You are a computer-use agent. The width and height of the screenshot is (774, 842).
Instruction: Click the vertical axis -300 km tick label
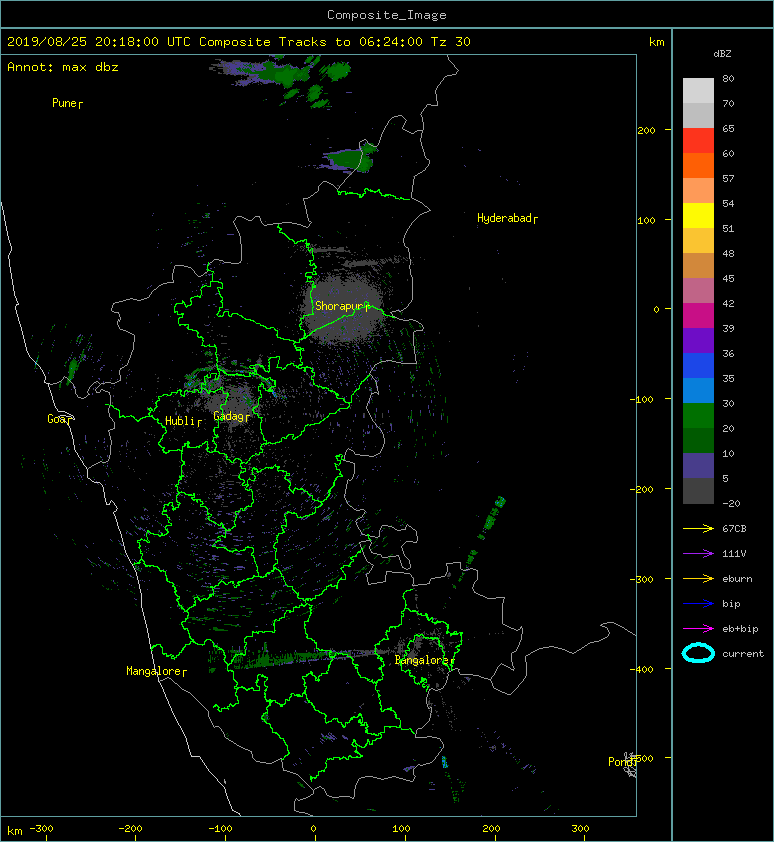pos(642,579)
